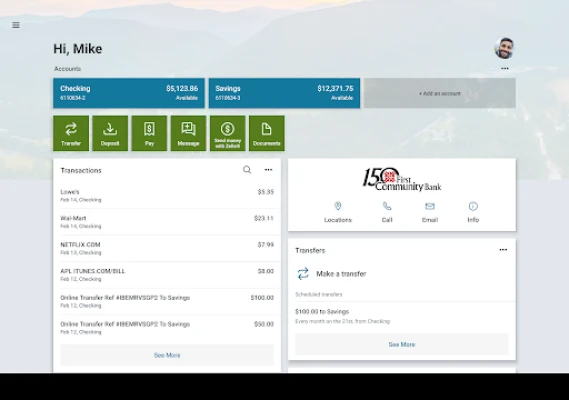Select the Savings account card
The width and height of the screenshot is (569, 400).
click(284, 93)
